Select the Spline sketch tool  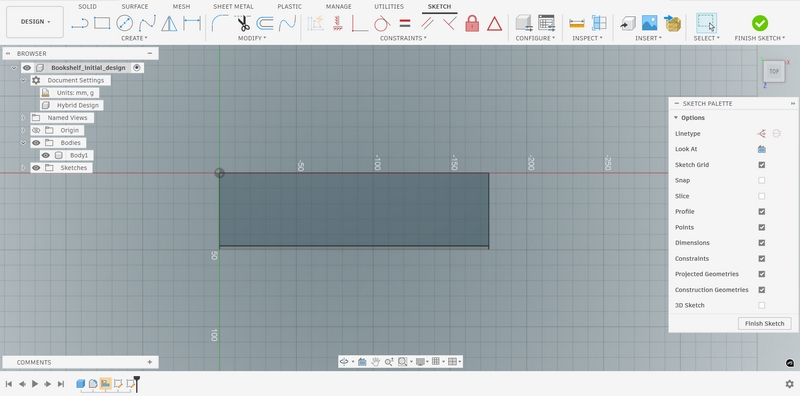(x=147, y=23)
